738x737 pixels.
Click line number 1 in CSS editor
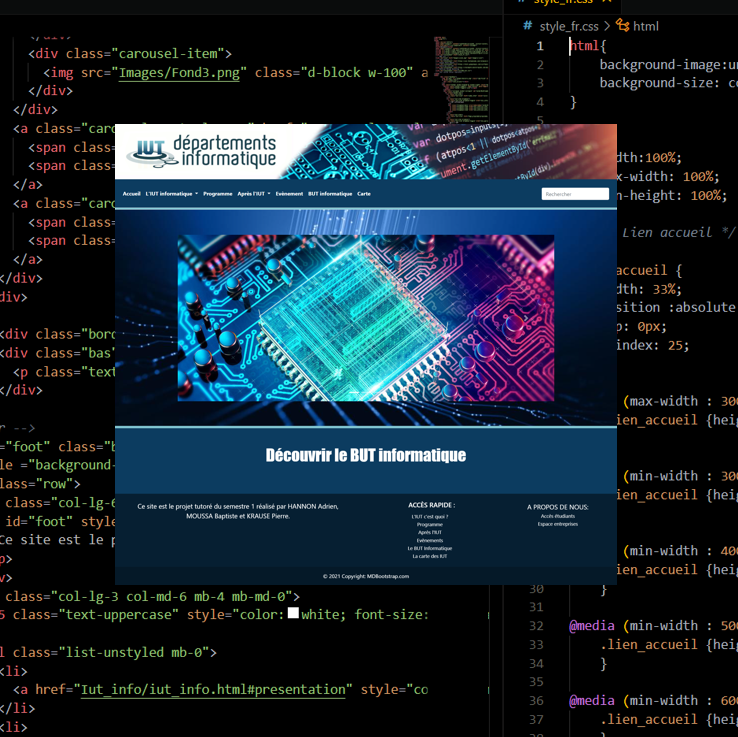click(540, 46)
